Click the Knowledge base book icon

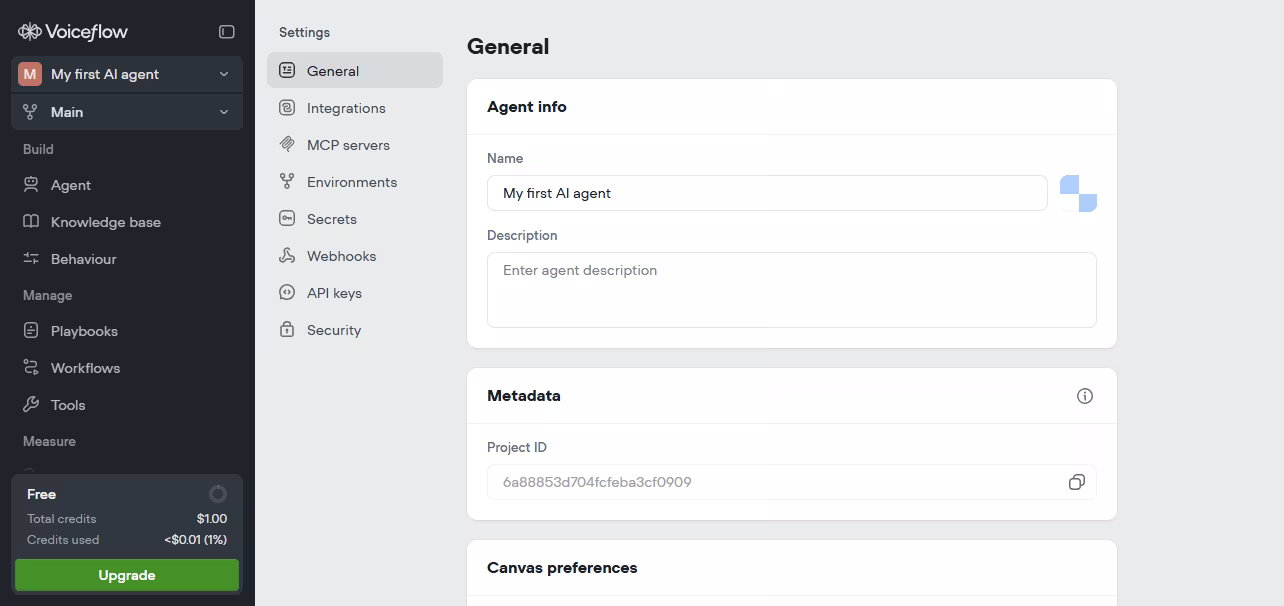tap(31, 222)
